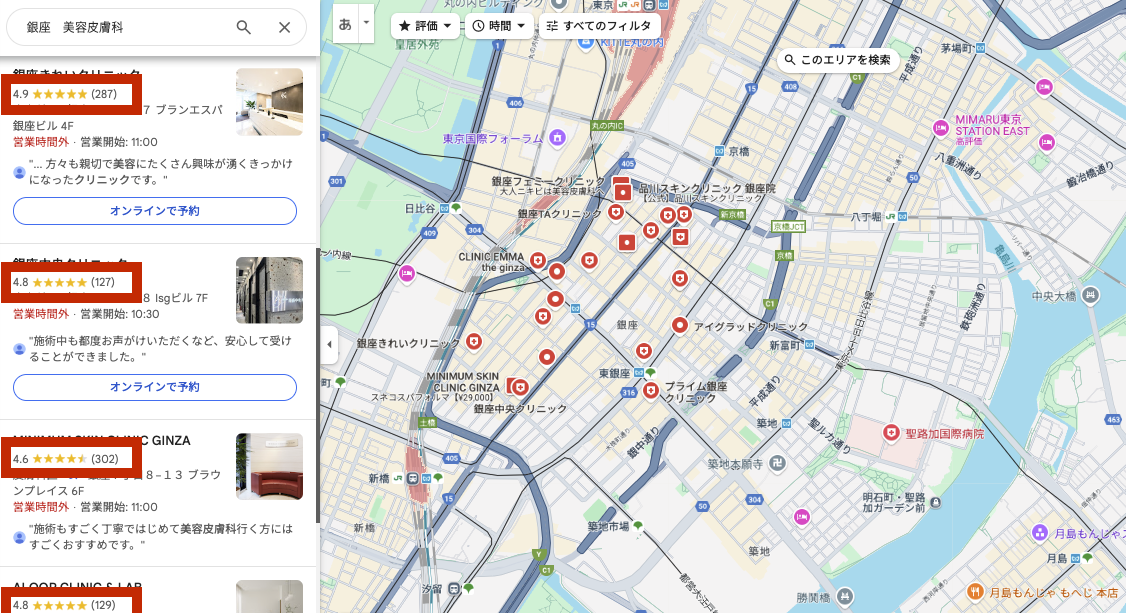Click the CLINIC EMMA the ginza pin
Screen dimensions: 1126x613
click(x=537, y=260)
